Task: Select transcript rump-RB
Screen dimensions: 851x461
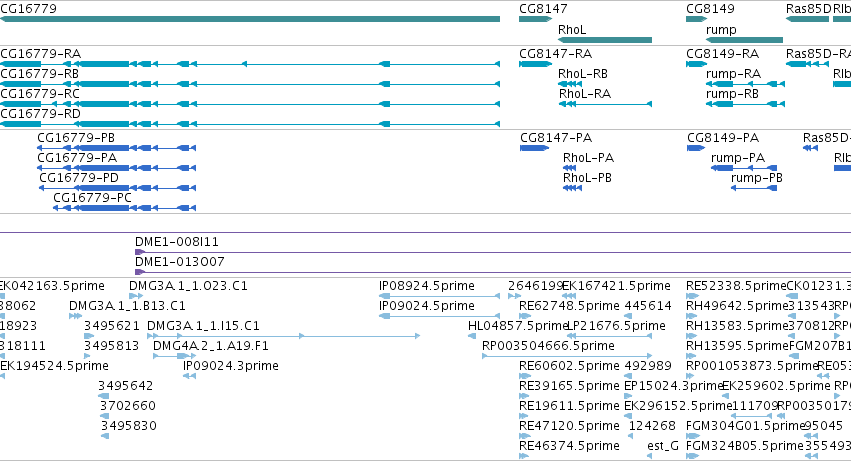Action: (745, 104)
